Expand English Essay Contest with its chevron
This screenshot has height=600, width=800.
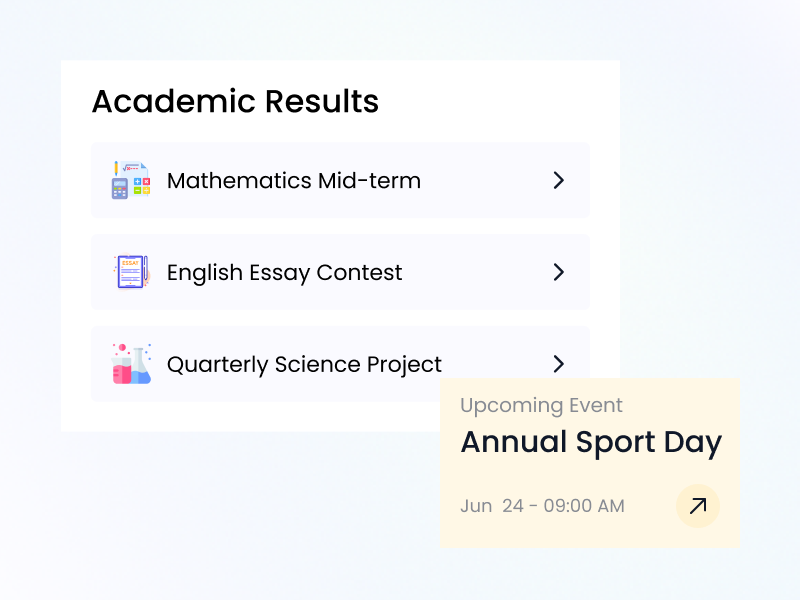[559, 272]
